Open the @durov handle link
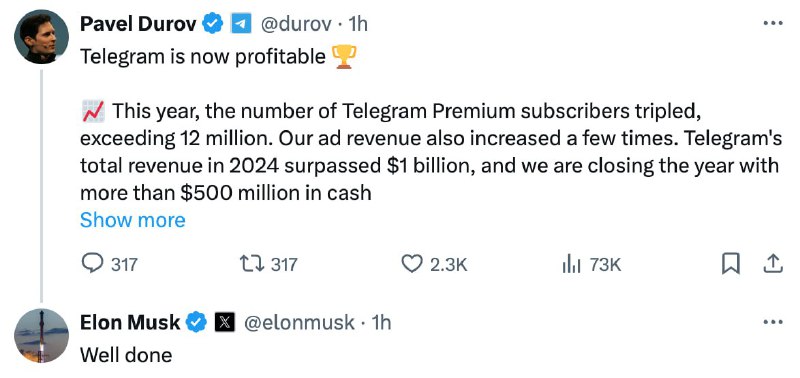 296,24
